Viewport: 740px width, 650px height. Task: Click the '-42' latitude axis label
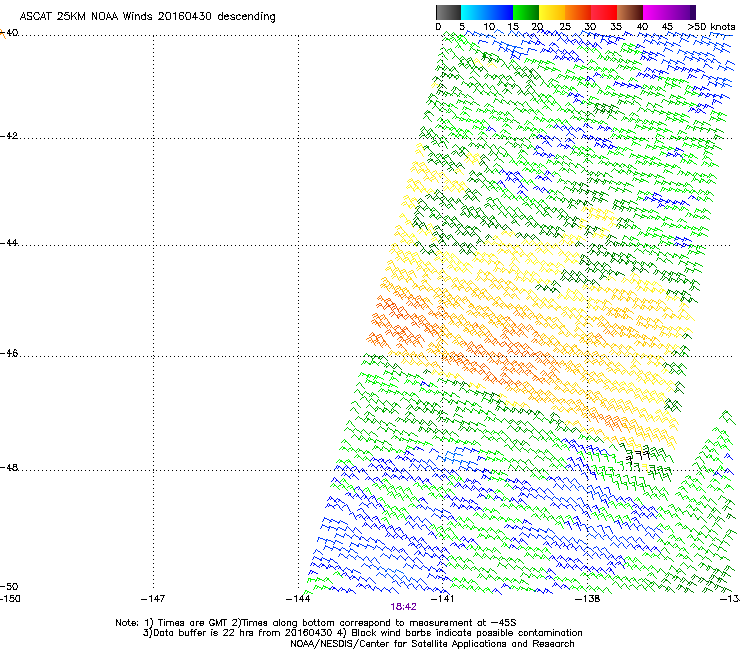pos(9,136)
